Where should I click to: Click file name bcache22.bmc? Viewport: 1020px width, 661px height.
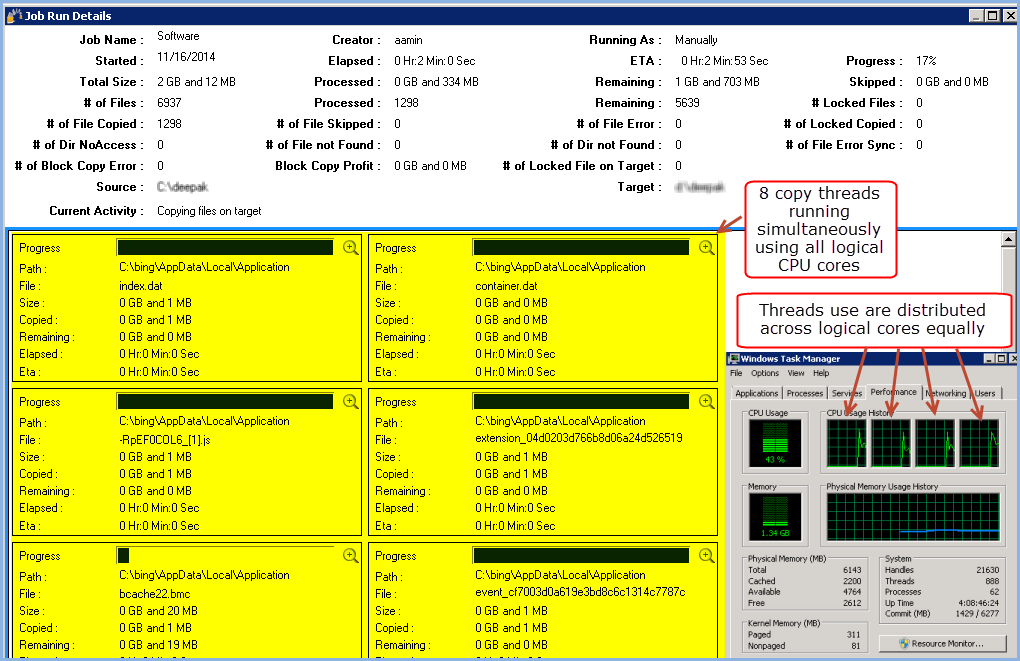155,594
